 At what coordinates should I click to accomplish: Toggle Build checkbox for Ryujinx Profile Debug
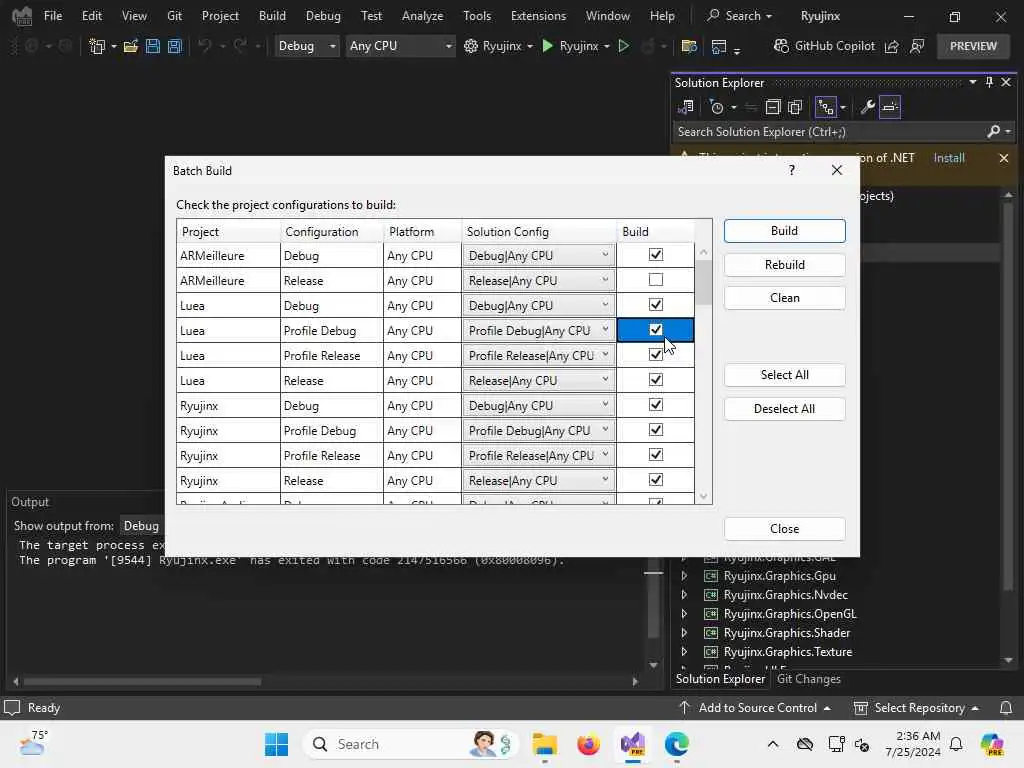tap(656, 430)
